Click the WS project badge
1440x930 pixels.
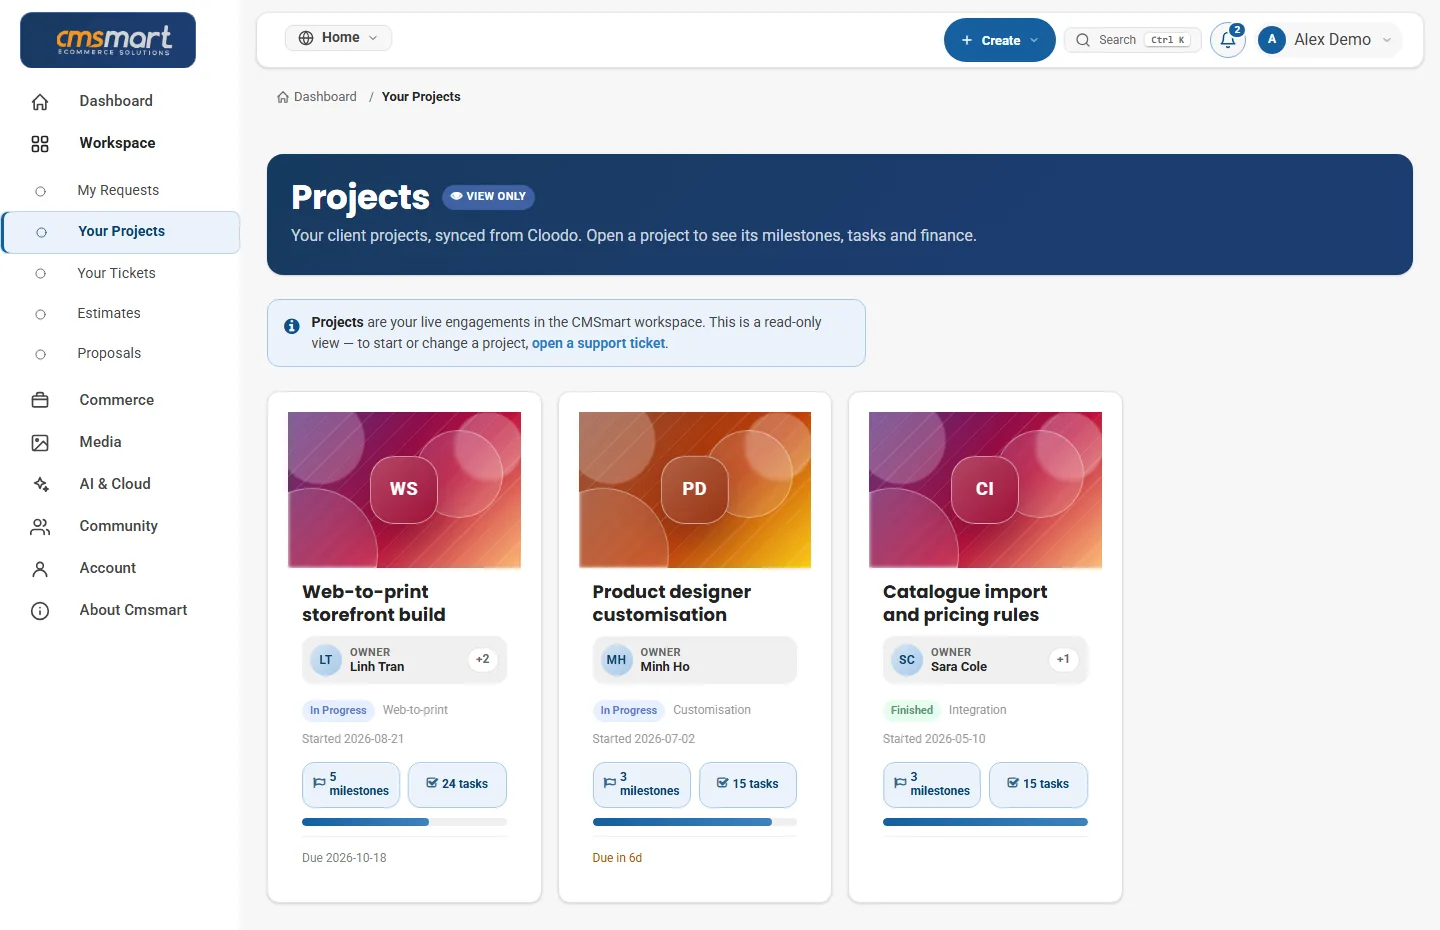404,489
